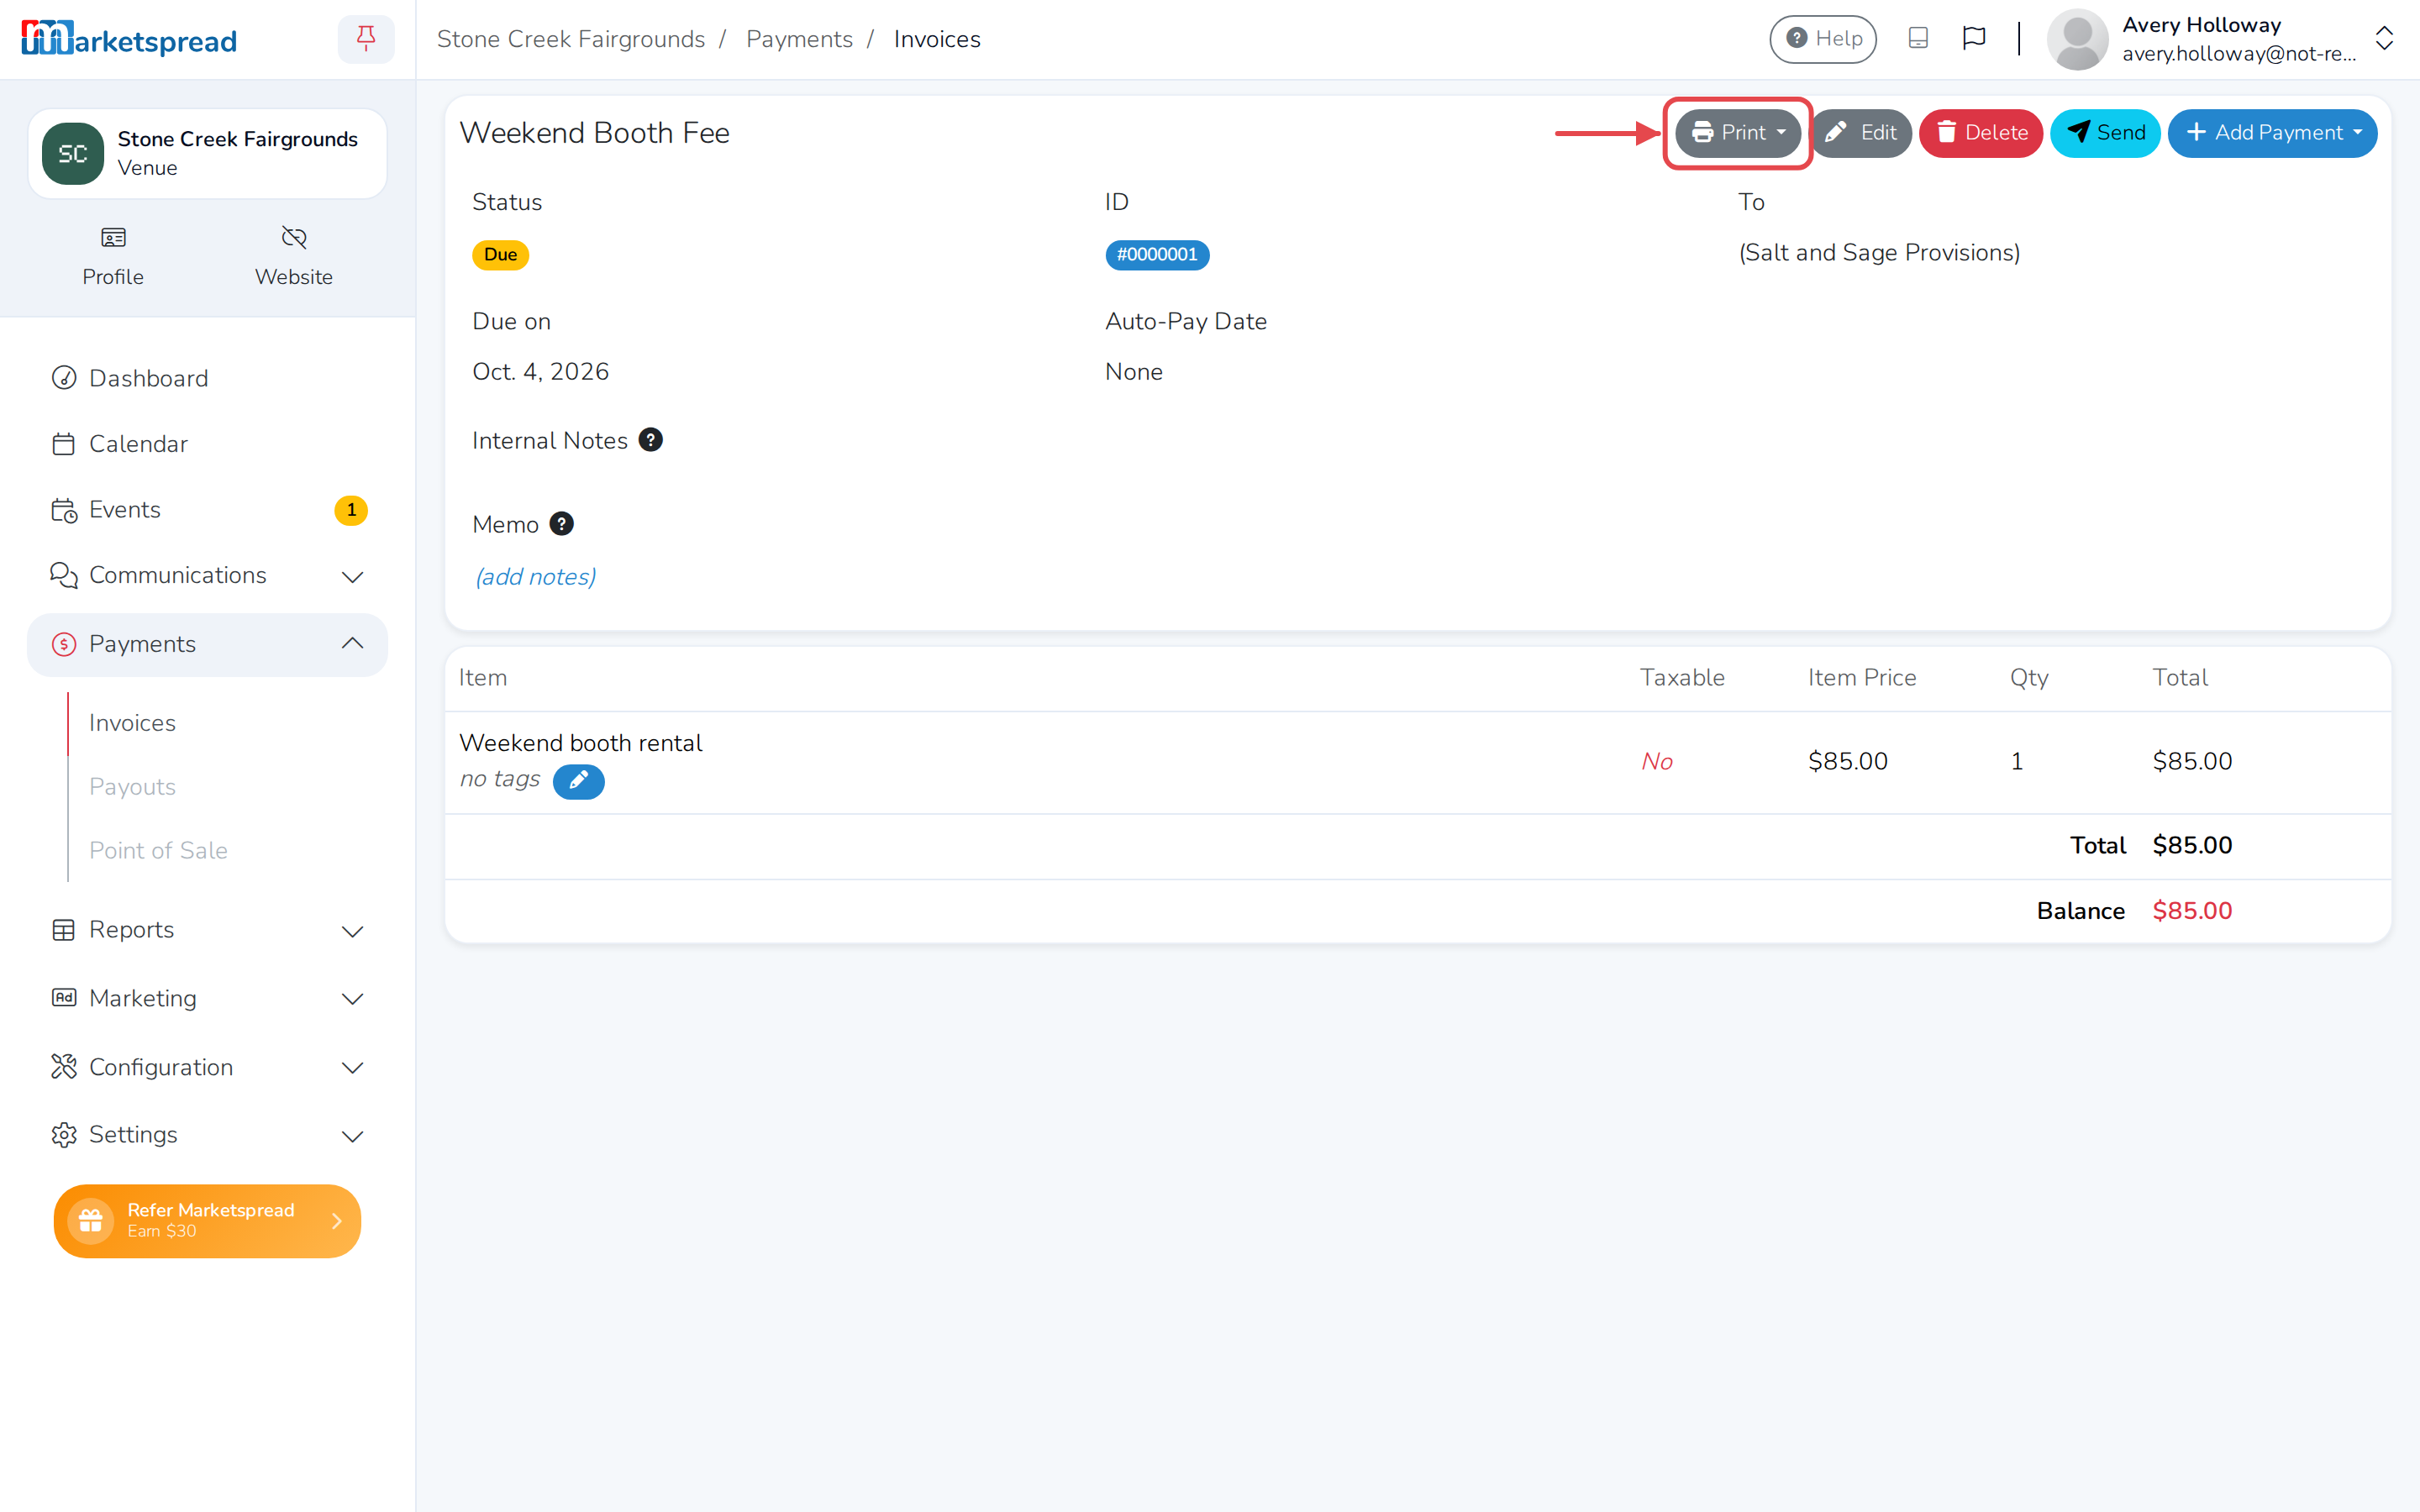Click the Events notification count badge
Image resolution: width=2420 pixels, height=1512 pixels.
pyautogui.click(x=351, y=510)
